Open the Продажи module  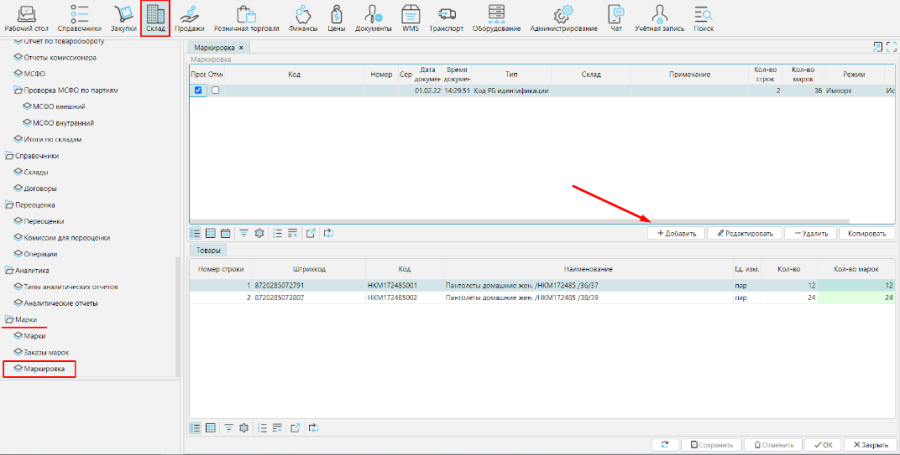190,18
